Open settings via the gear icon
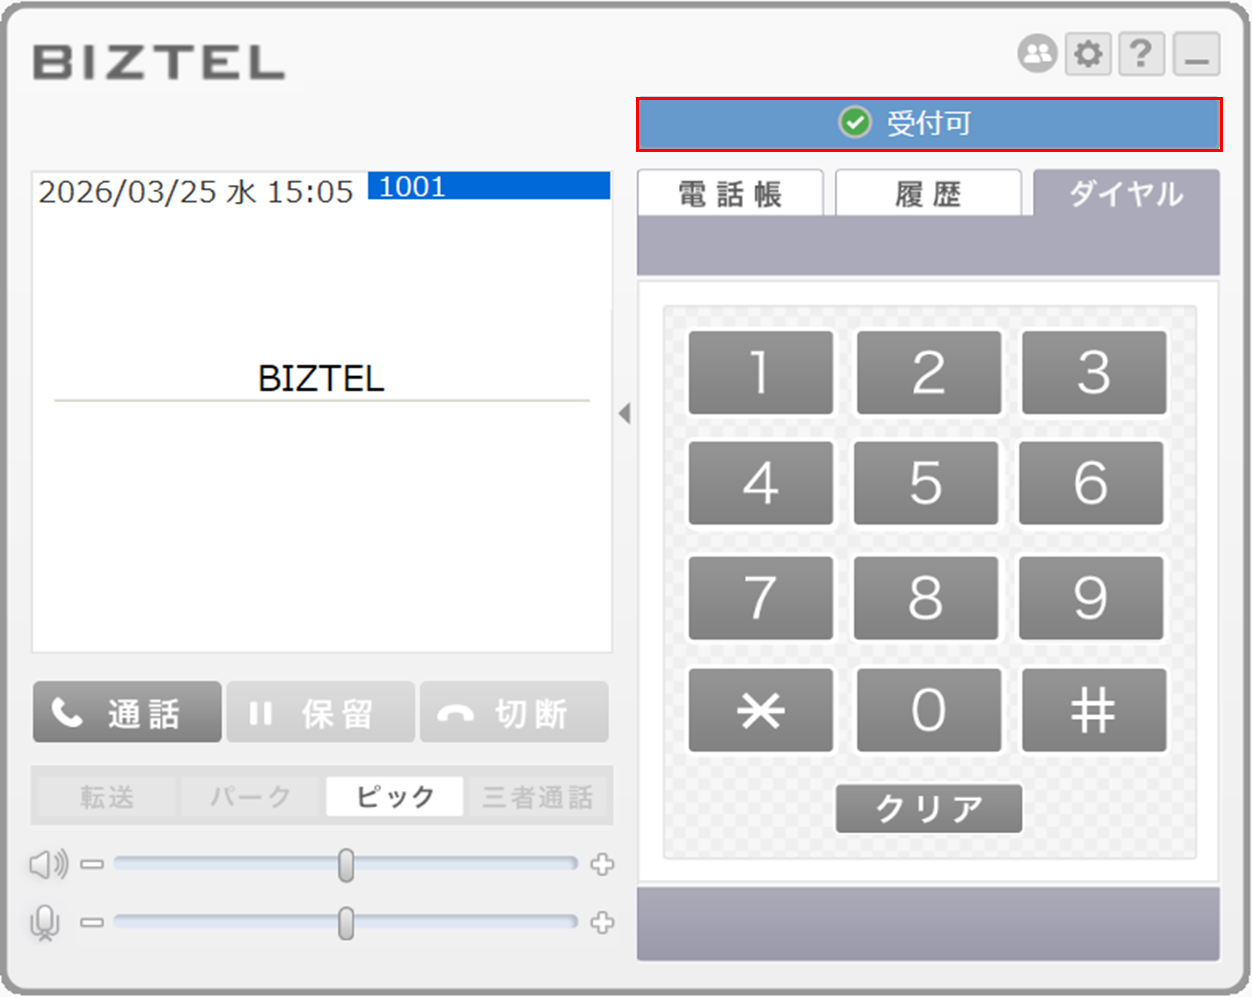The image size is (1252, 997). 1089,54
